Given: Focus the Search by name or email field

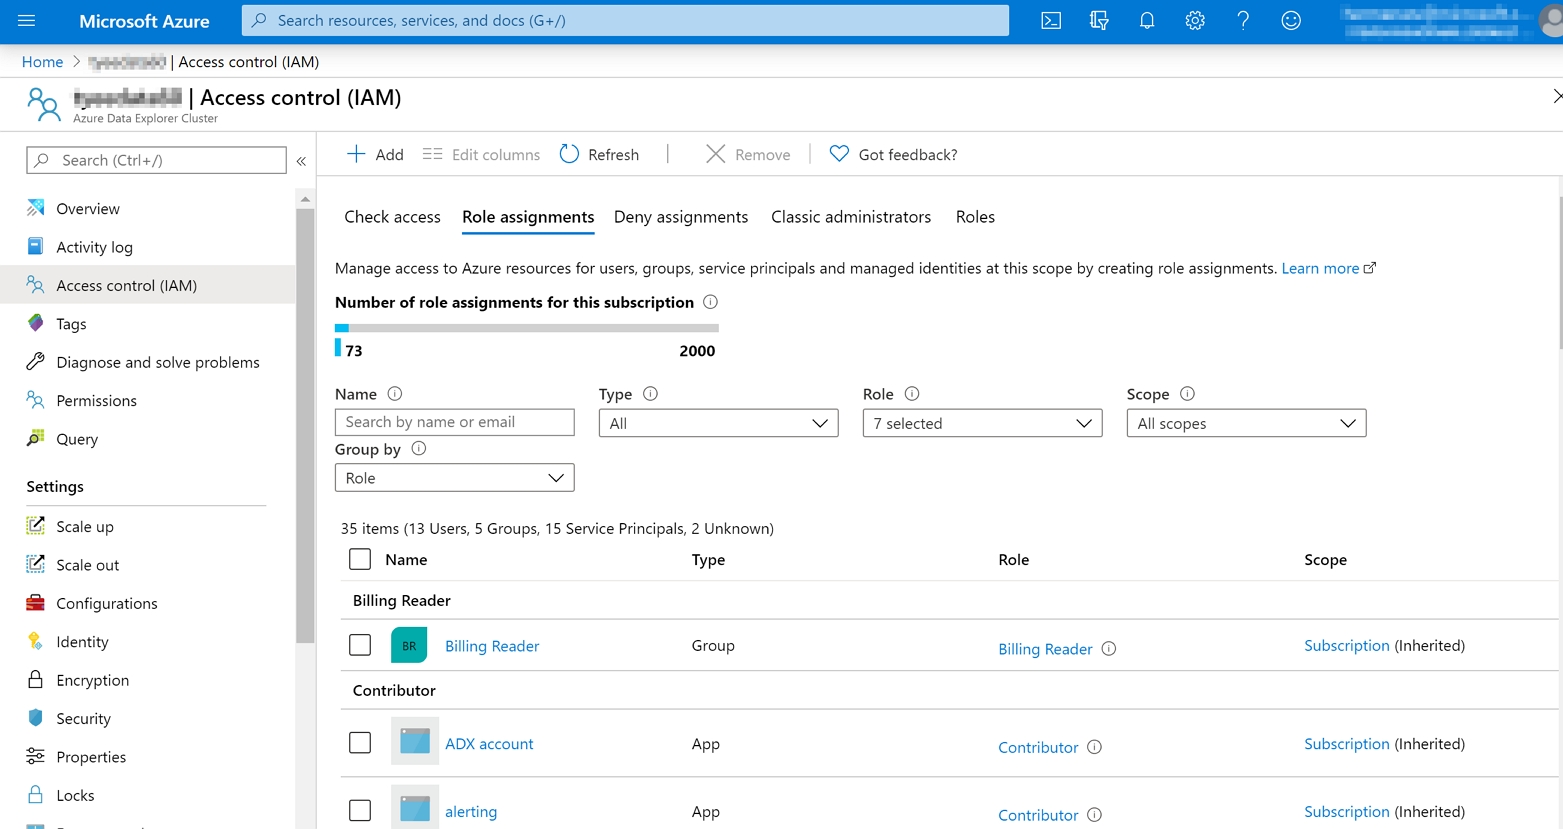Looking at the screenshot, I should 454,422.
